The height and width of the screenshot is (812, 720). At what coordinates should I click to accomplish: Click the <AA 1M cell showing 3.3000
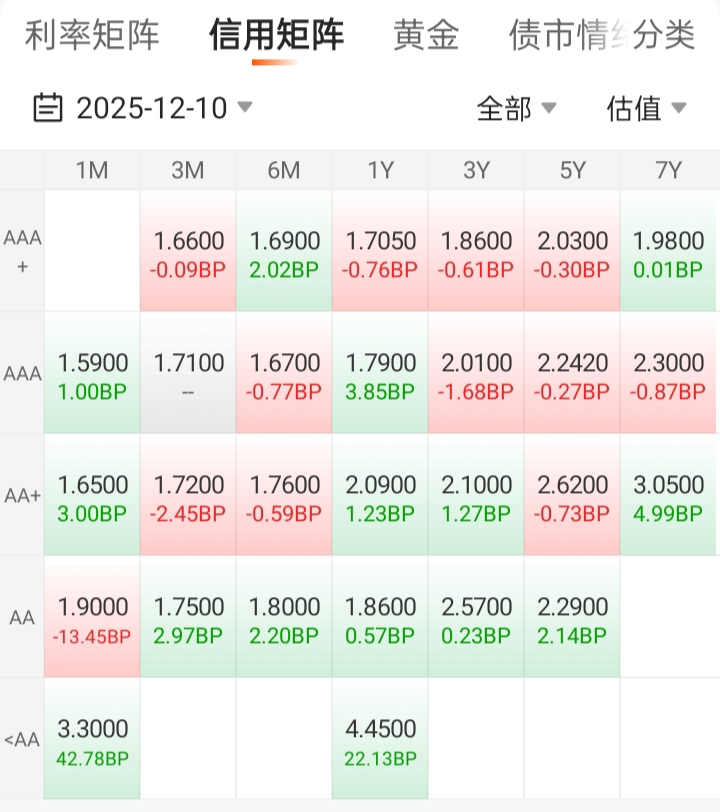pyautogui.click(x=93, y=739)
